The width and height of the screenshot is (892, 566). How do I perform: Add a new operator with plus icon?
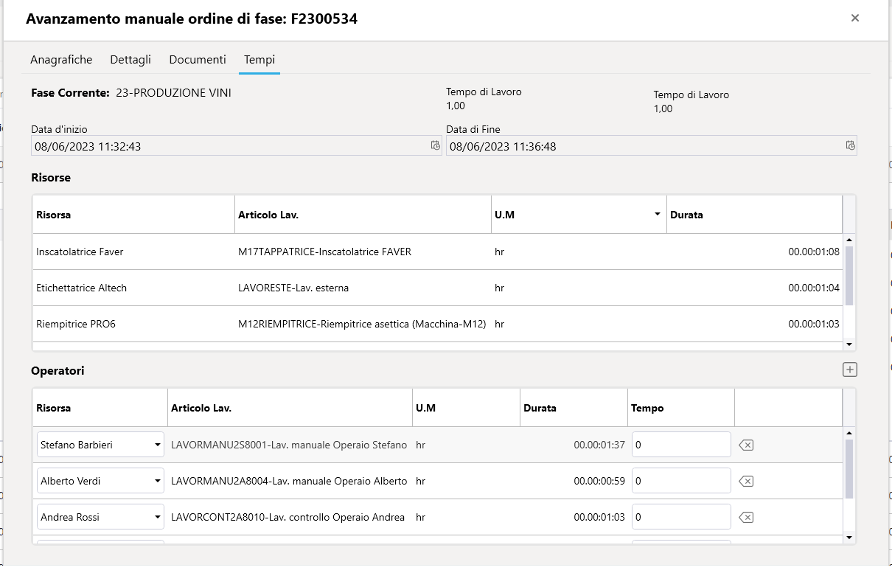tap(849, 370)
